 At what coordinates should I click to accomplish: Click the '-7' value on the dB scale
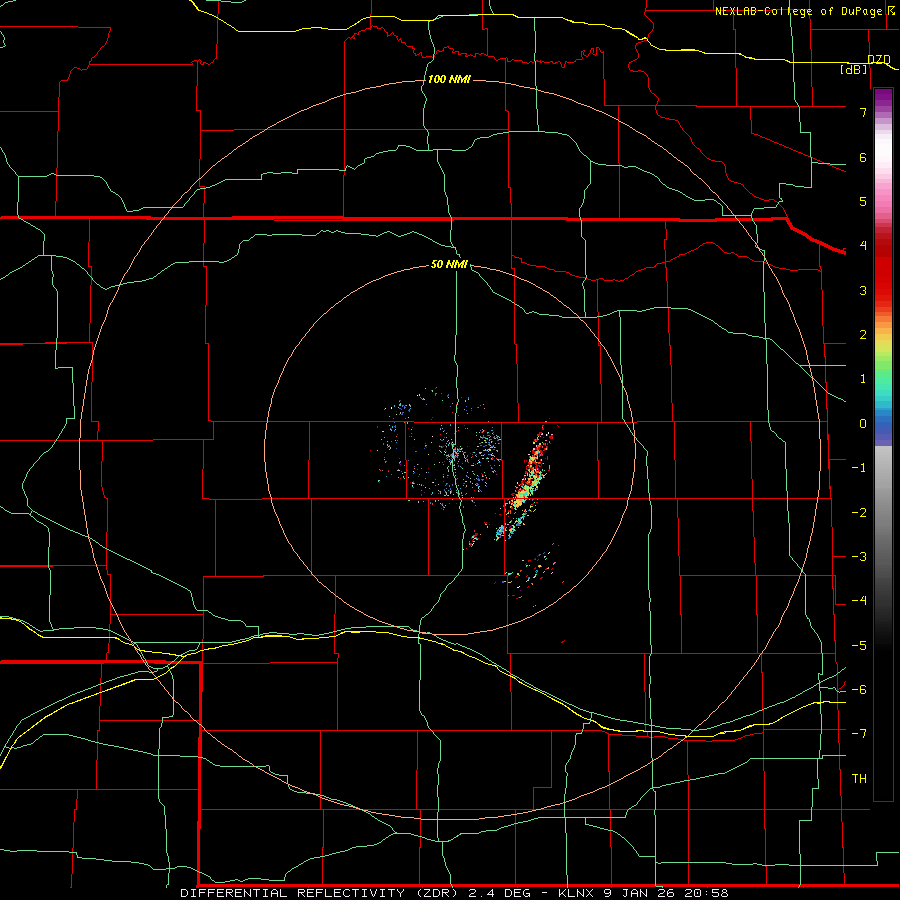pyautogui.click(x=859, y=734)
